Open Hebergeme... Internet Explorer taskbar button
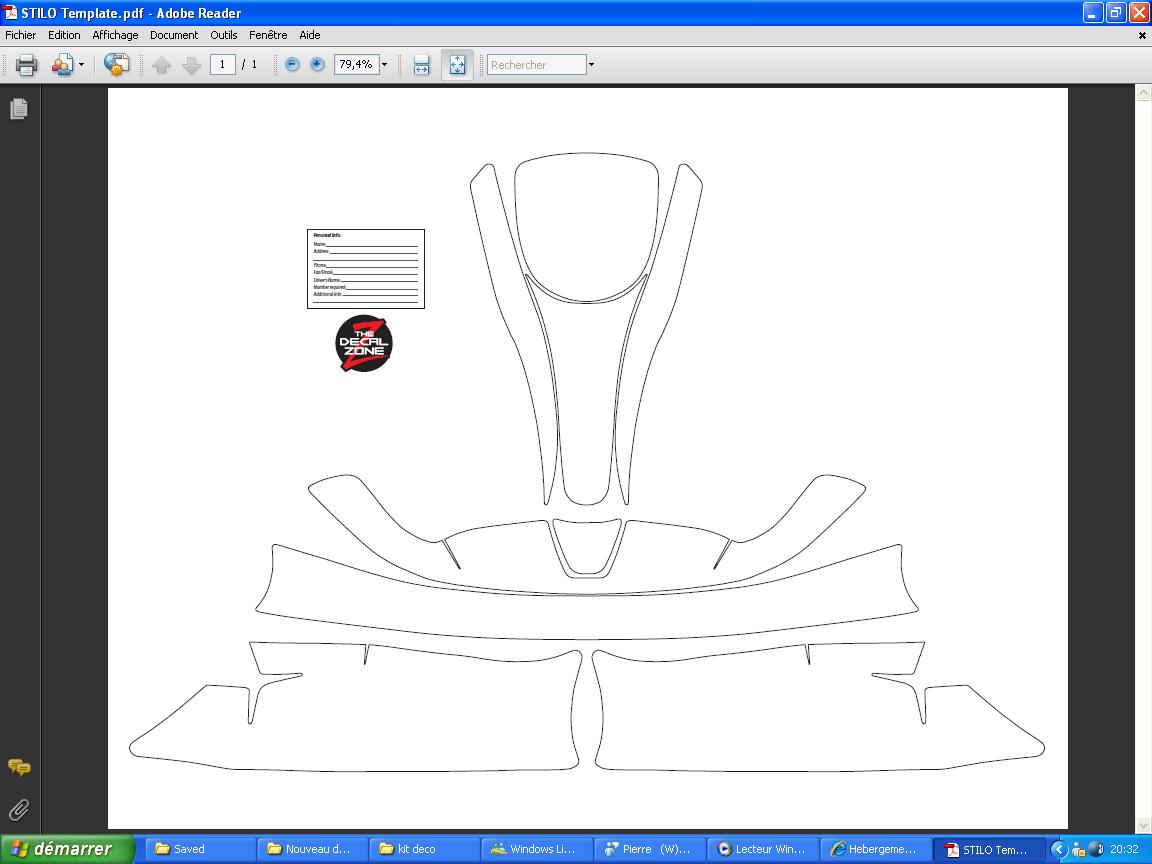 pos(874,849)
